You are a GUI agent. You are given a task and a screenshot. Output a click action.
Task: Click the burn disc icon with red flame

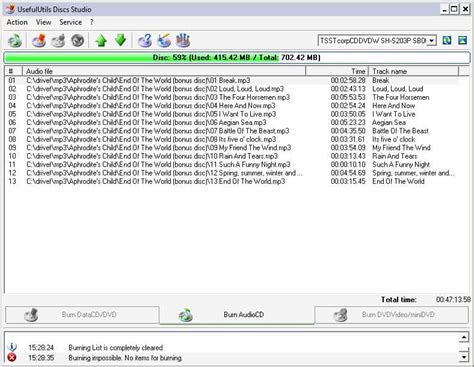point(39,41)
